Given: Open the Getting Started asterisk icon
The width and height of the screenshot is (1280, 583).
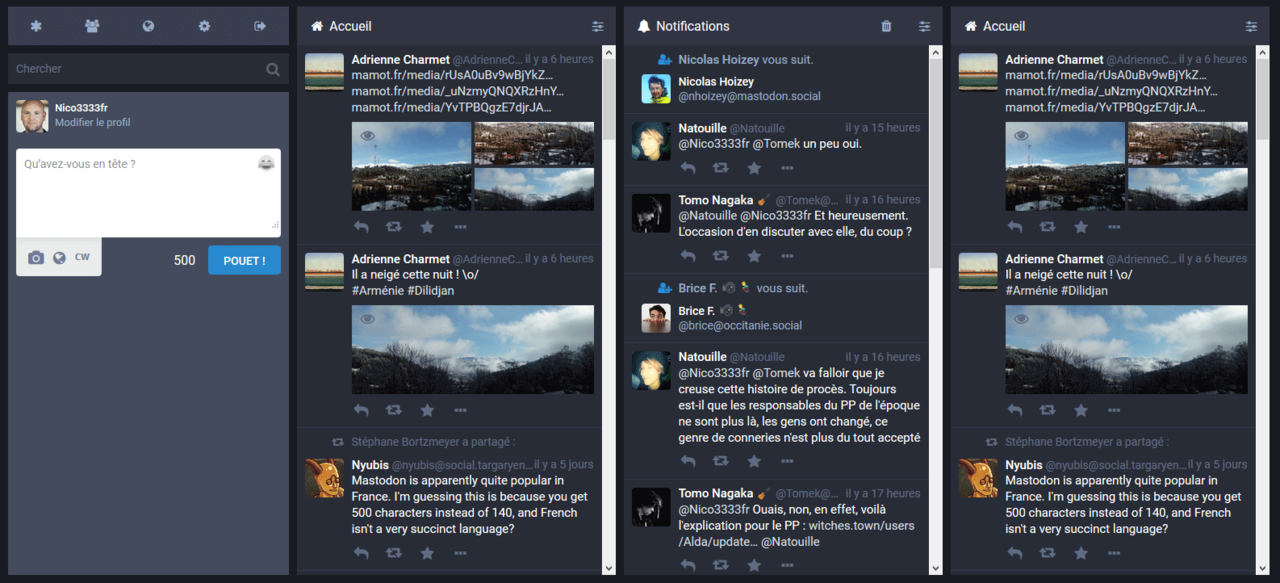Looking at the screenshot, I should pos(36,26).
